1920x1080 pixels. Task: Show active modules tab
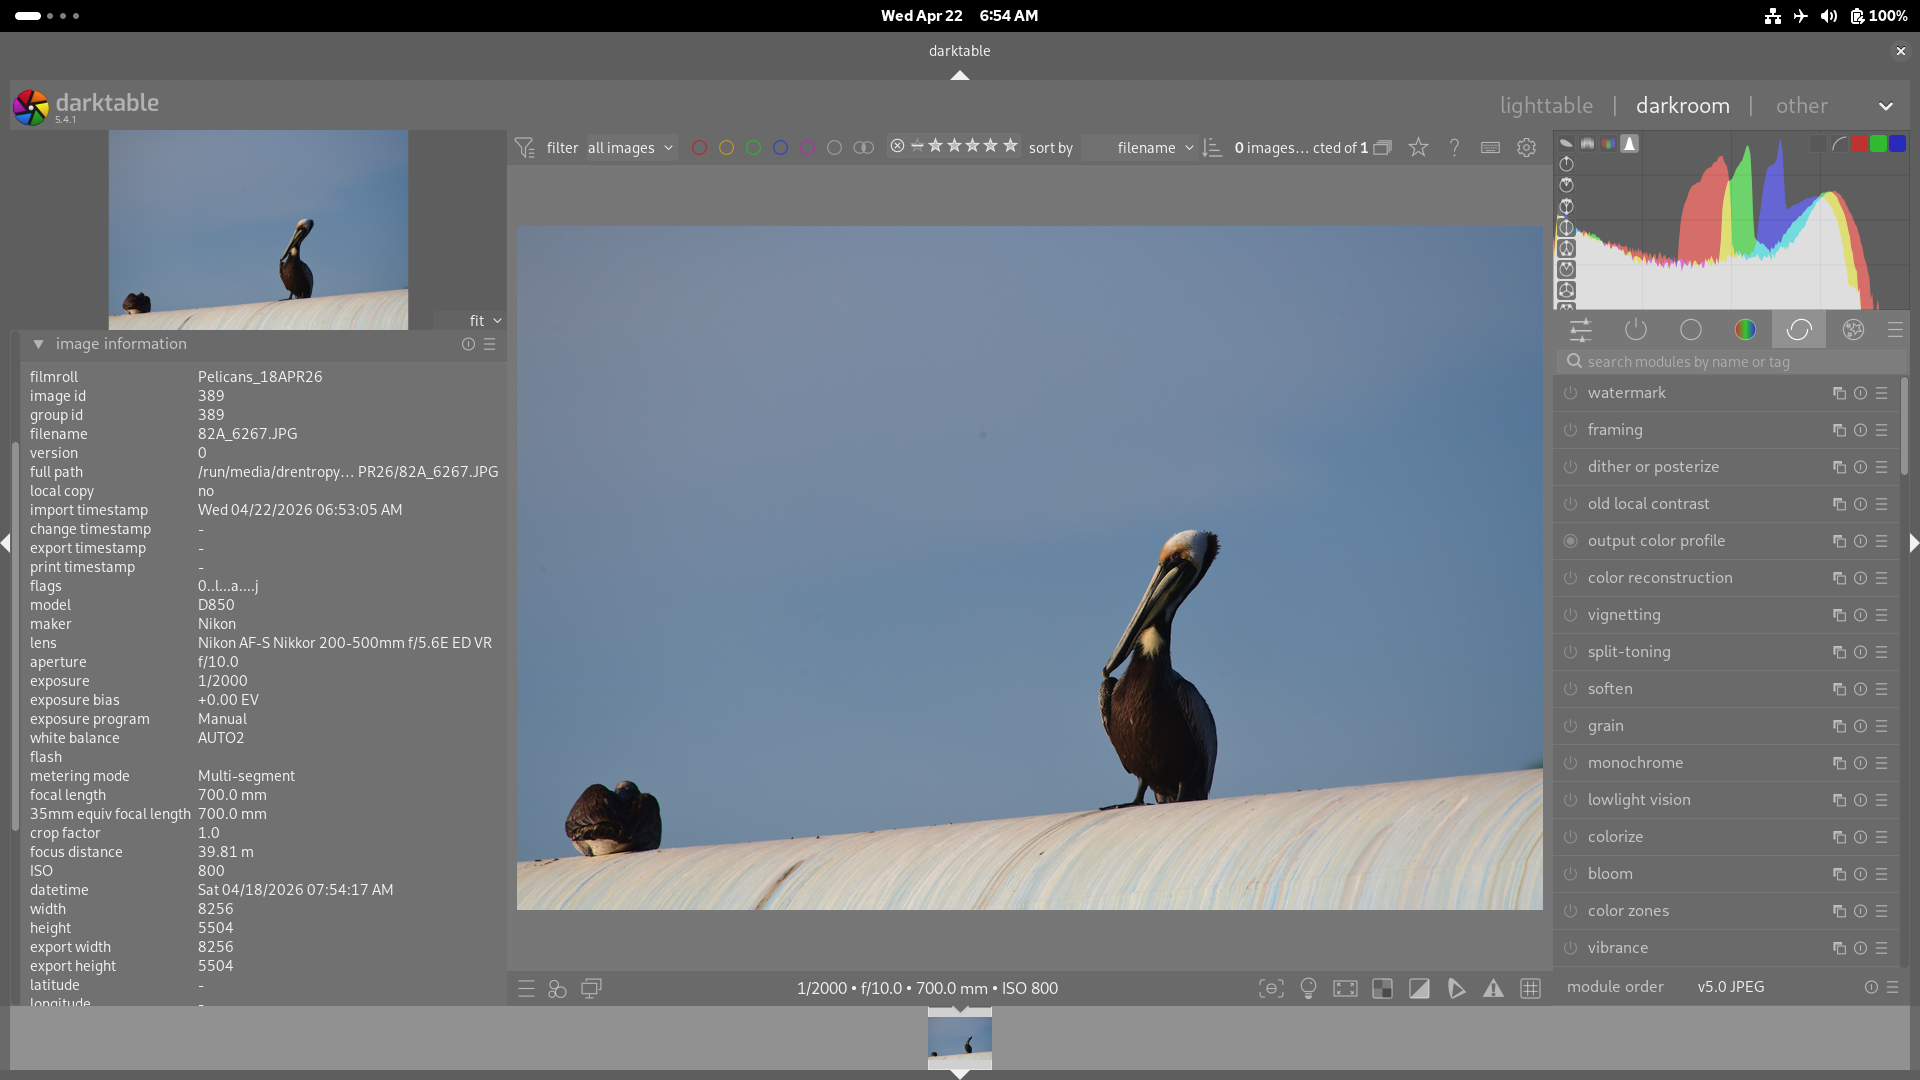click(x=1636, y=330)
